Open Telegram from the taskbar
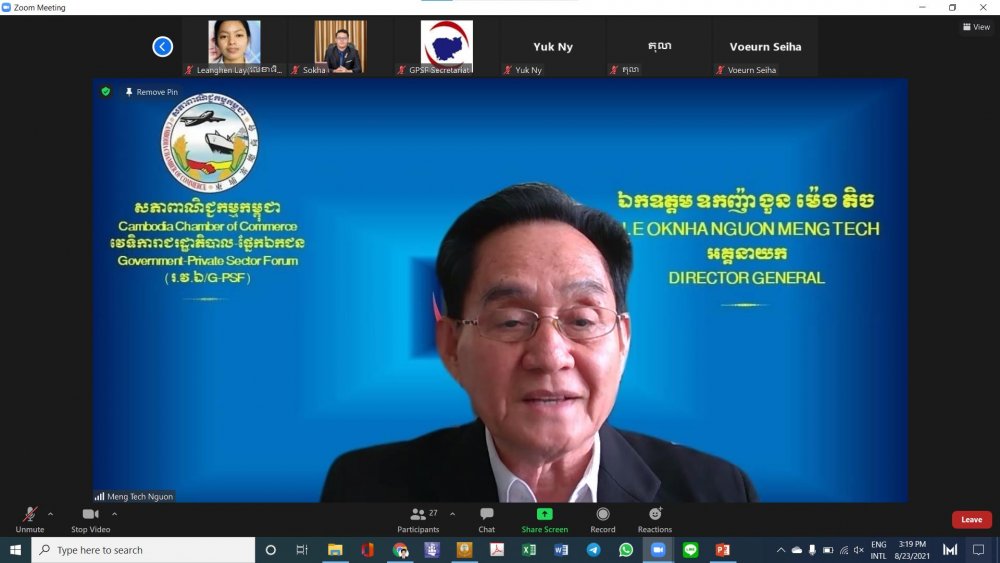 click(x=593, y=550)
